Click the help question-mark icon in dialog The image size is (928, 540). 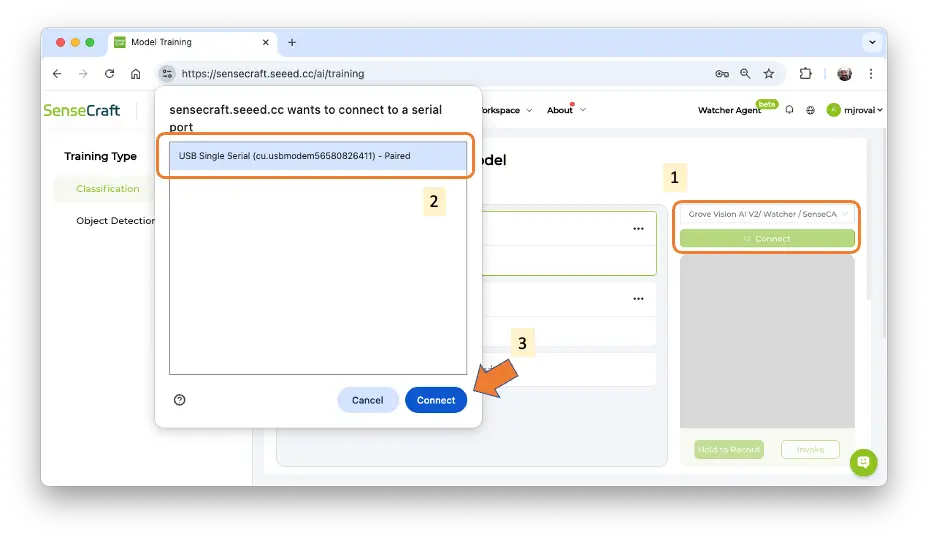180,400
